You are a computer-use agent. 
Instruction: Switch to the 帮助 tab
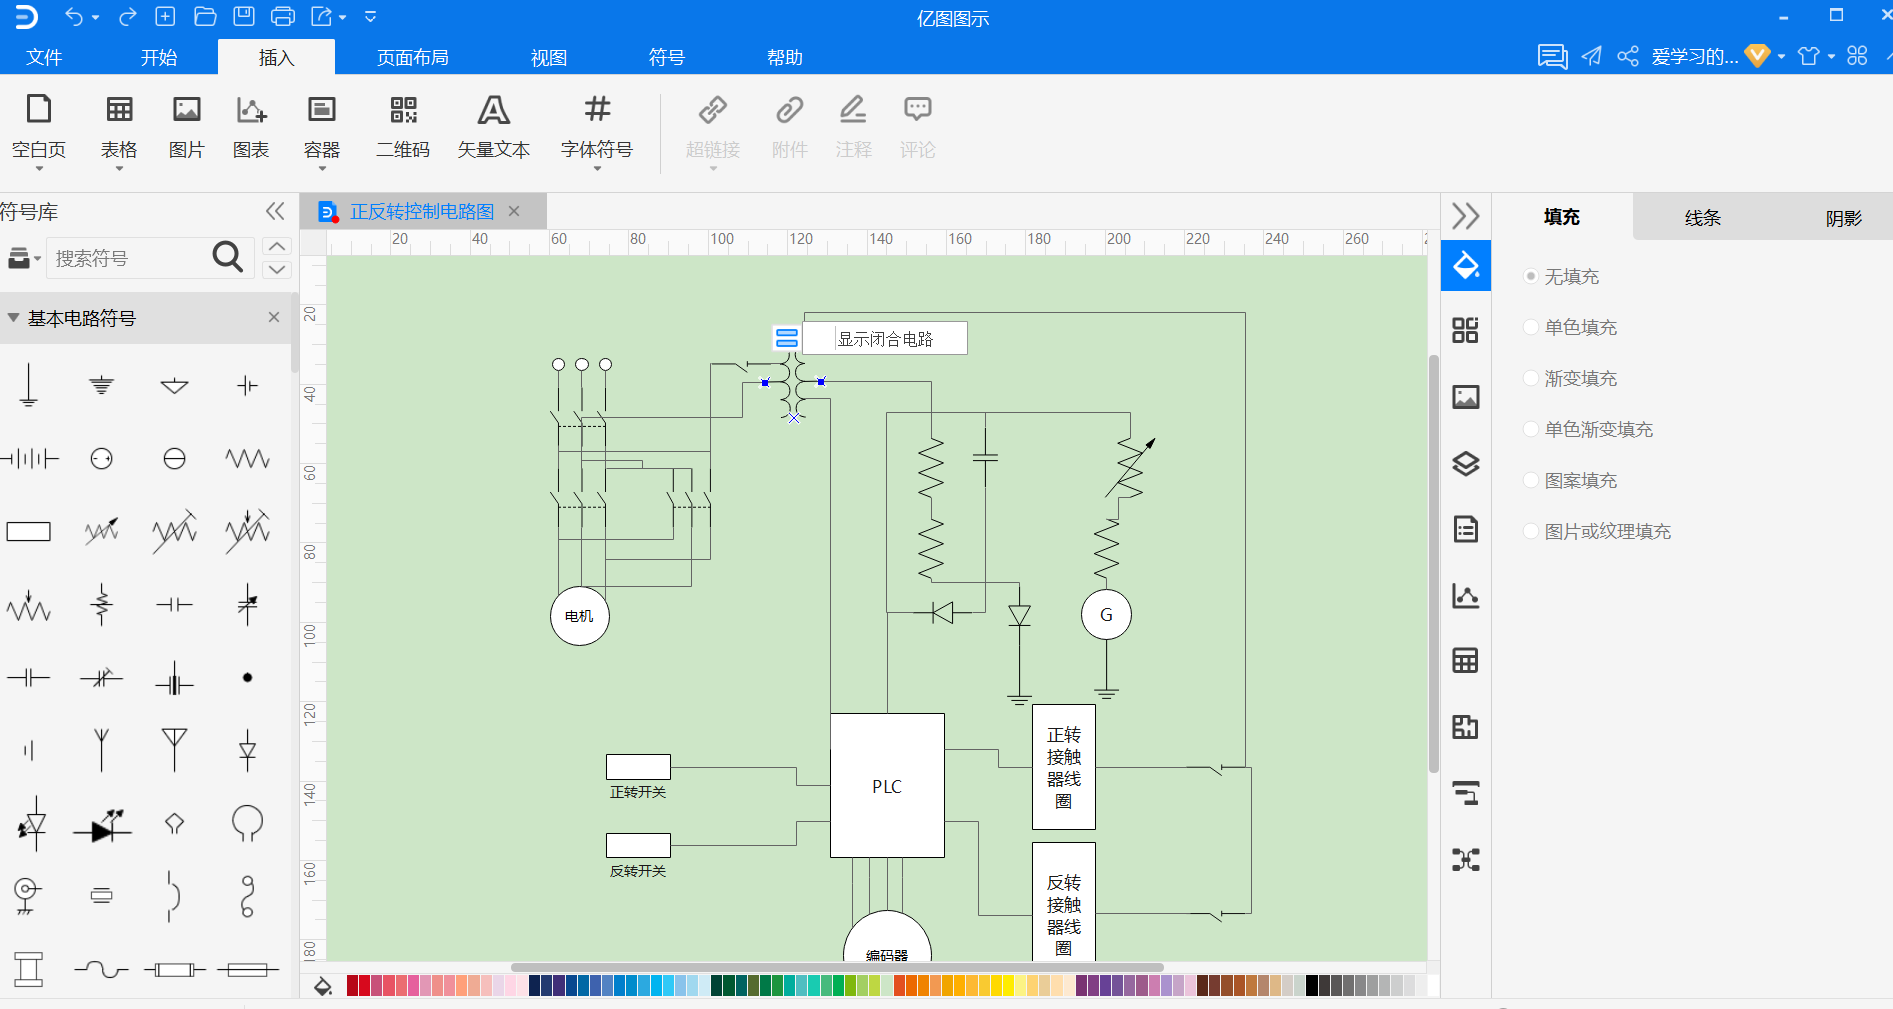pos(785,57)
